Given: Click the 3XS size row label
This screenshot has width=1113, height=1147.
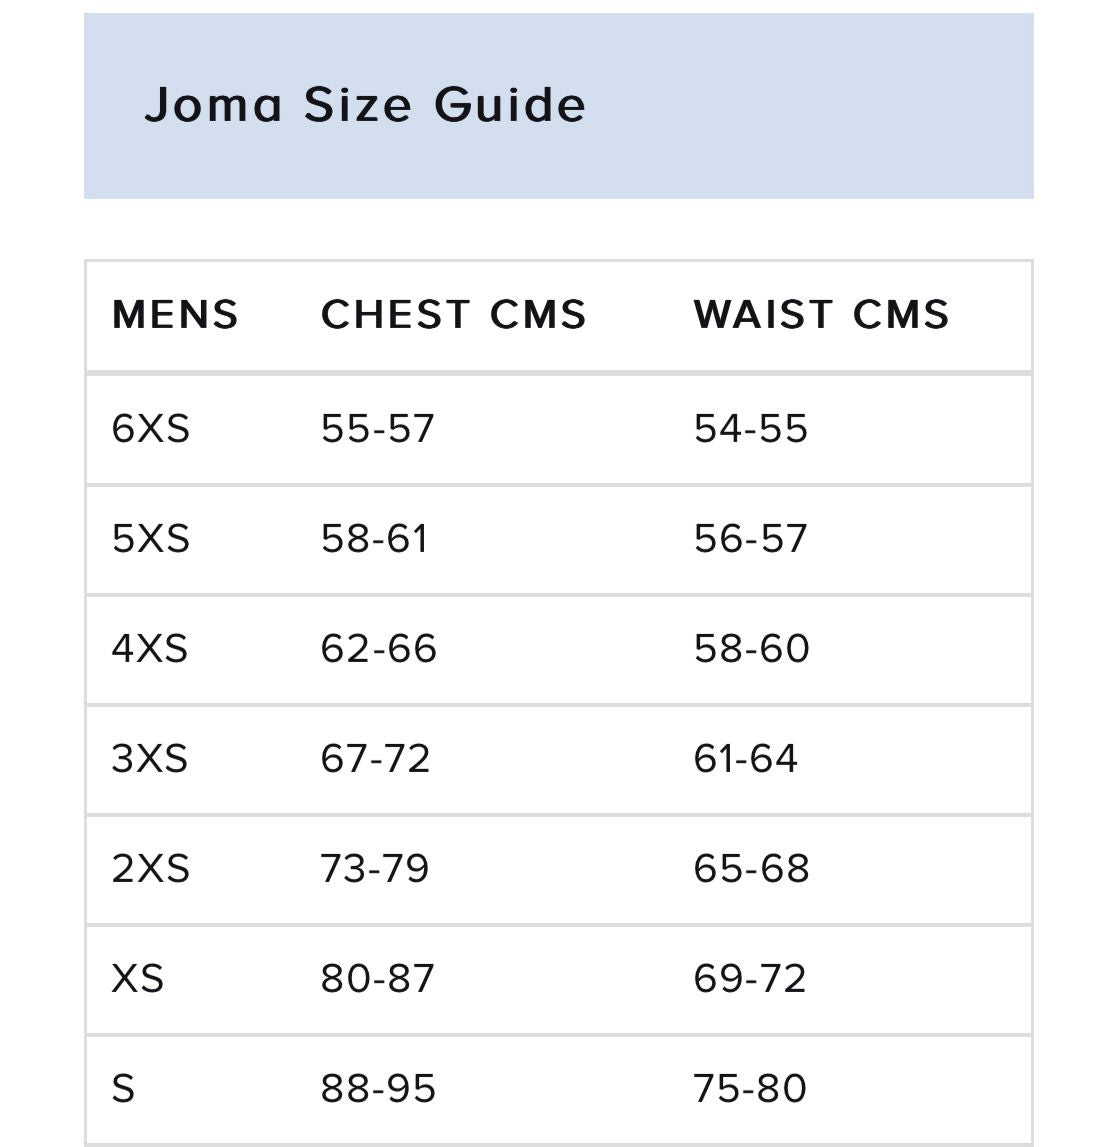Looking at the screenshot, I should click(150, 758).
